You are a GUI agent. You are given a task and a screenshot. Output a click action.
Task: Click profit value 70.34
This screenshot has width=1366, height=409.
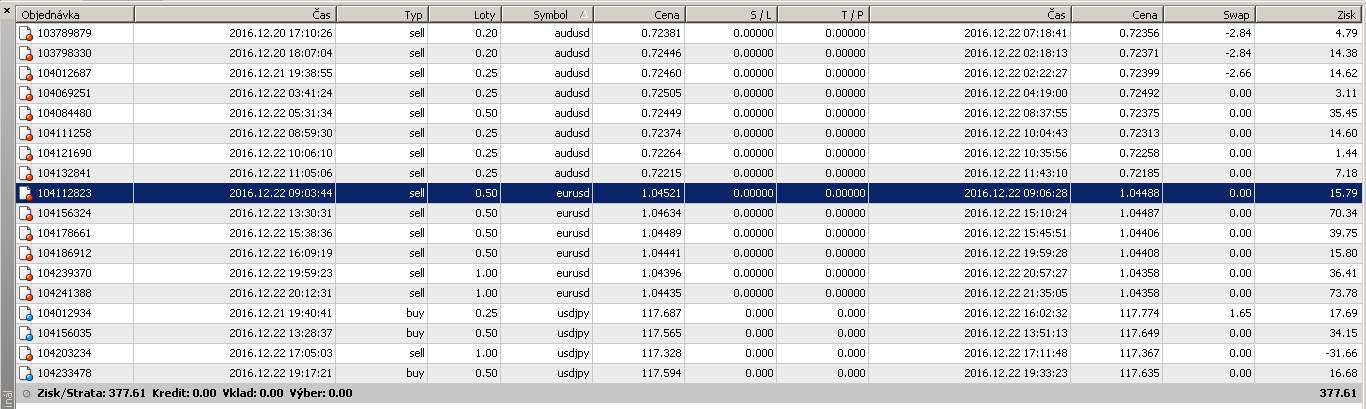(x=1342, y=213)
